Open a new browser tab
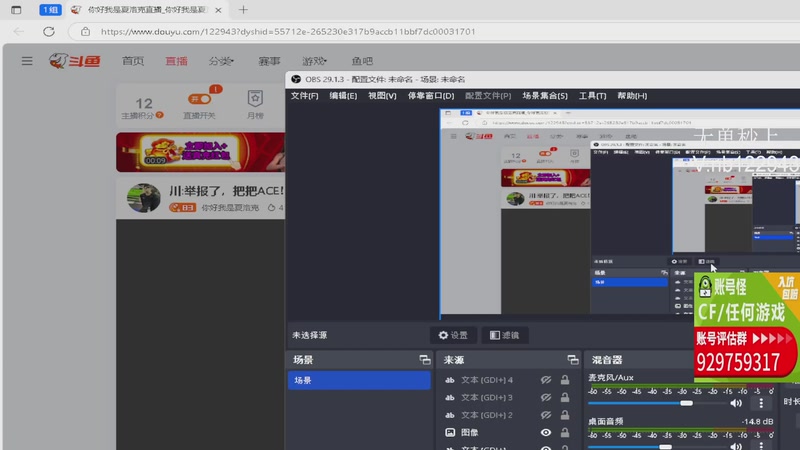 (x=243, y=10)
